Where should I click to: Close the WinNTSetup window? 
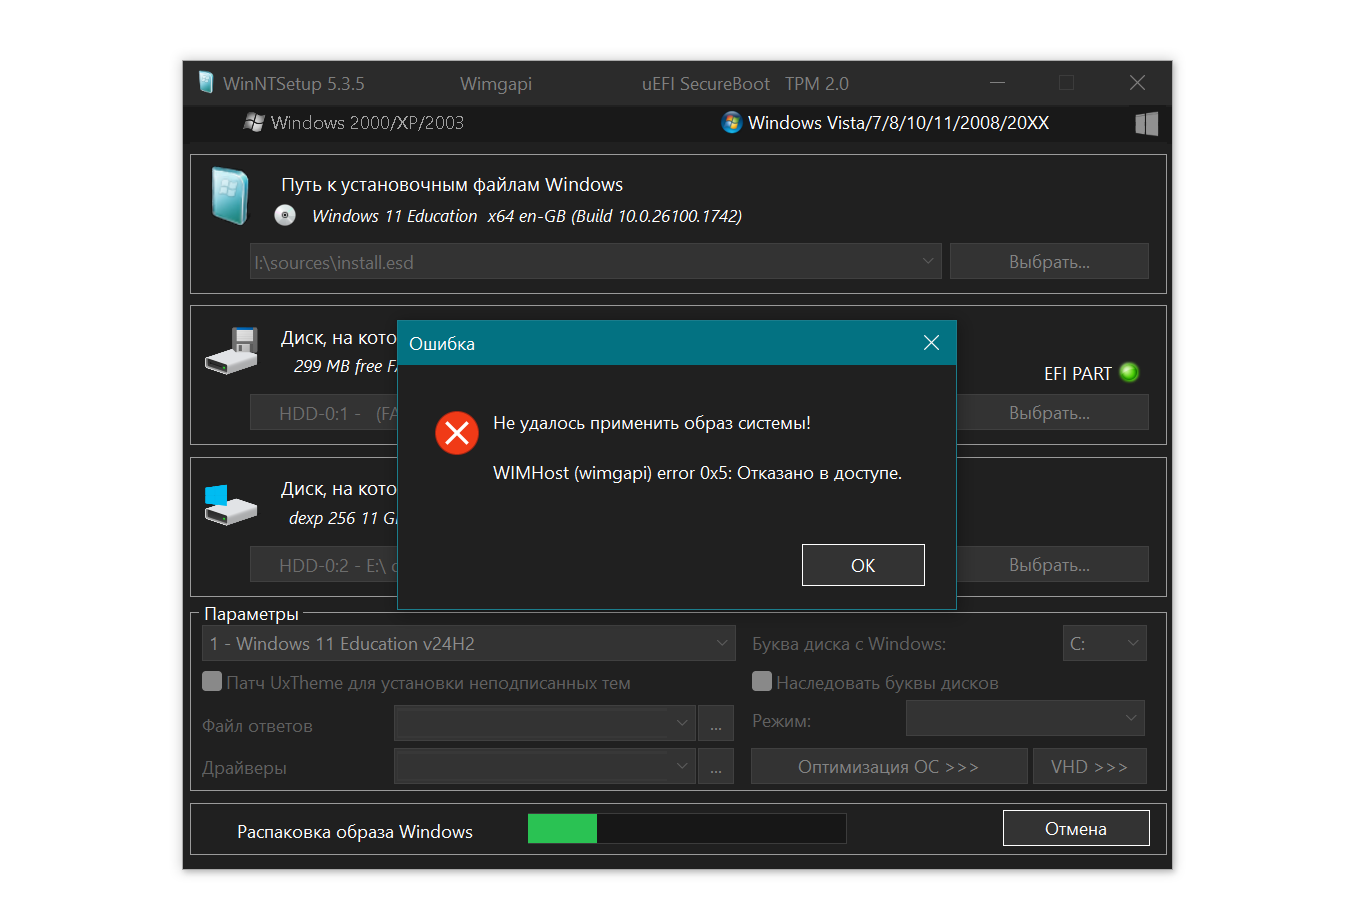[x=1137, y=83]
